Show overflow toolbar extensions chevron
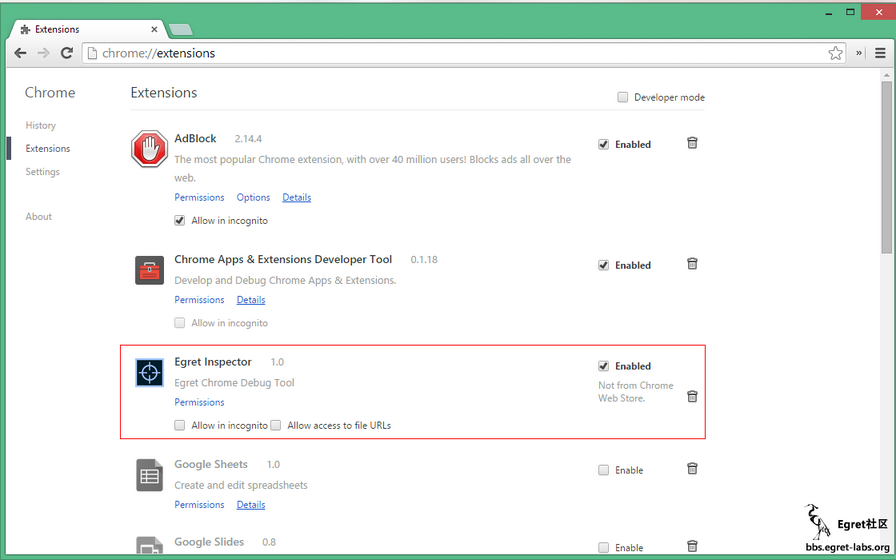 point(859,53)
